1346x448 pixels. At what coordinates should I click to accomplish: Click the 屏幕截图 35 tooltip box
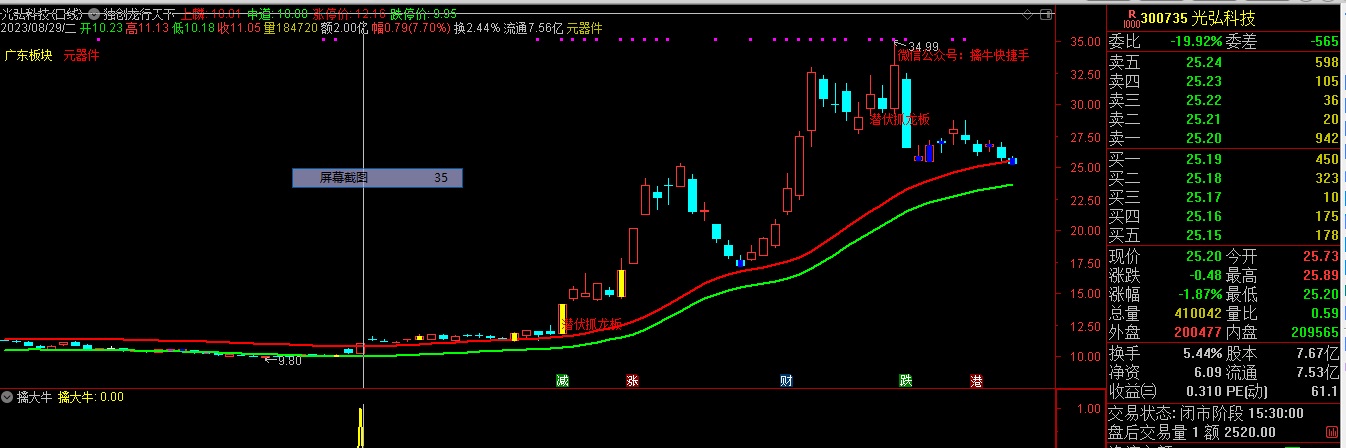pos(378,178)
